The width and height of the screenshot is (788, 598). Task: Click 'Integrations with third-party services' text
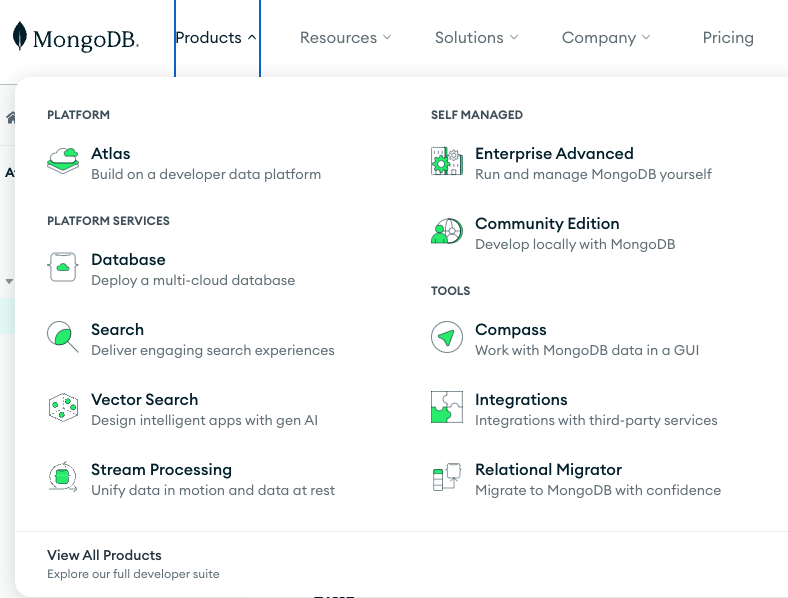(x=596, y=420)
